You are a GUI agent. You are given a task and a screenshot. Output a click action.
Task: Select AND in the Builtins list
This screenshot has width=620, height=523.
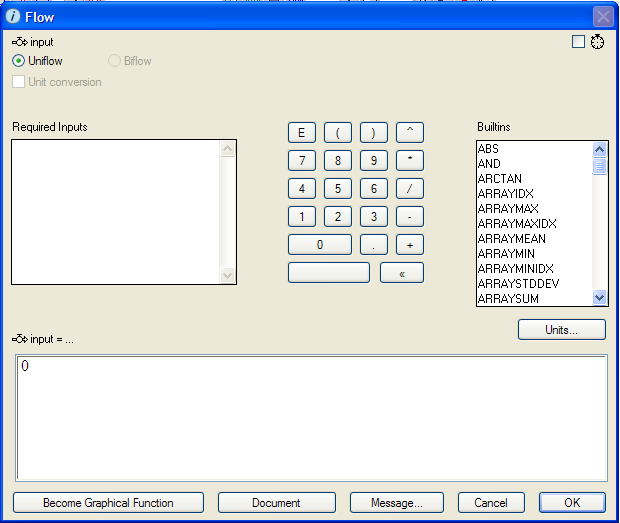tap(489, 164)
